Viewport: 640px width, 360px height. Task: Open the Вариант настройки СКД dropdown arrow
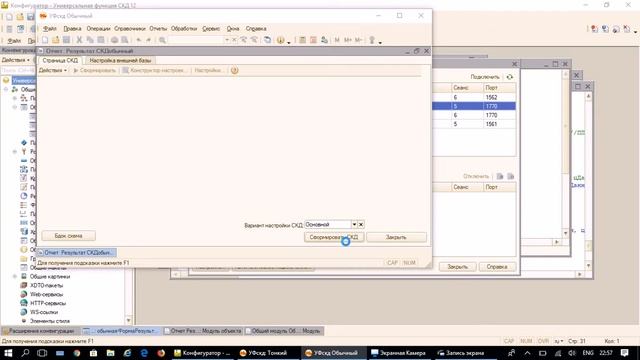tap(354, 224)
